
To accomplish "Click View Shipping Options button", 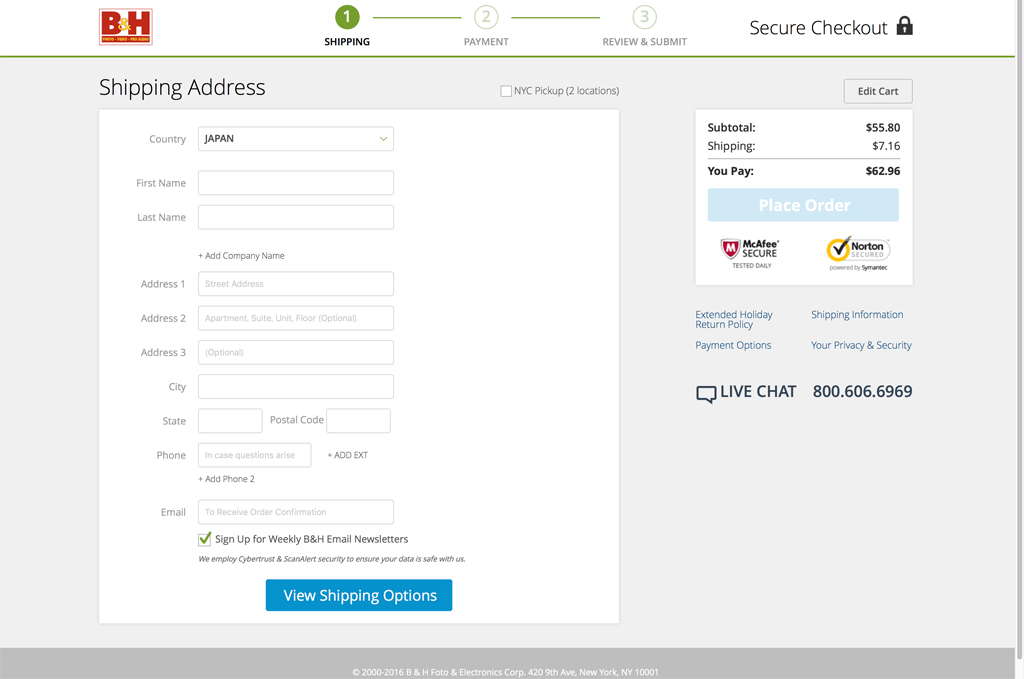I will 359,595.
